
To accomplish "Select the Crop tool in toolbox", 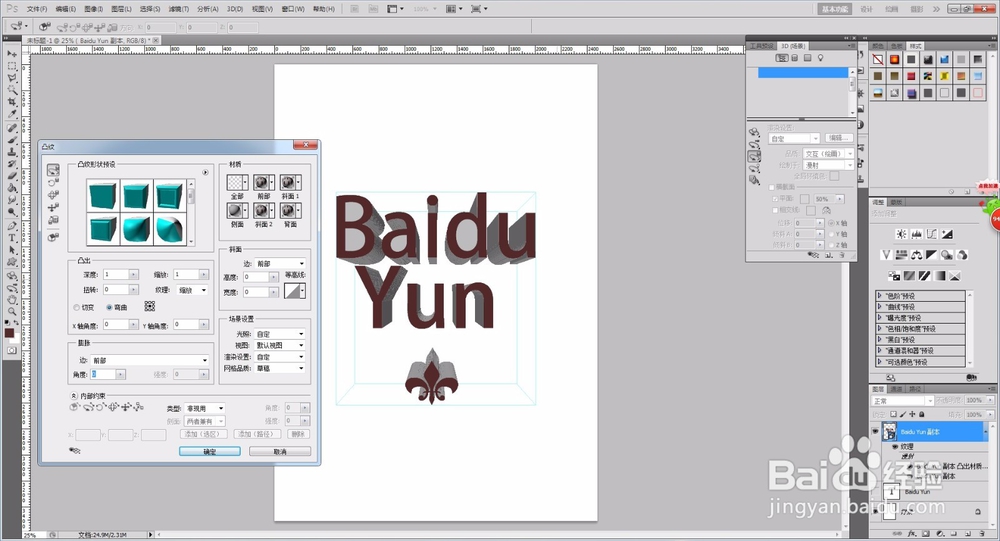I will 11,102.
